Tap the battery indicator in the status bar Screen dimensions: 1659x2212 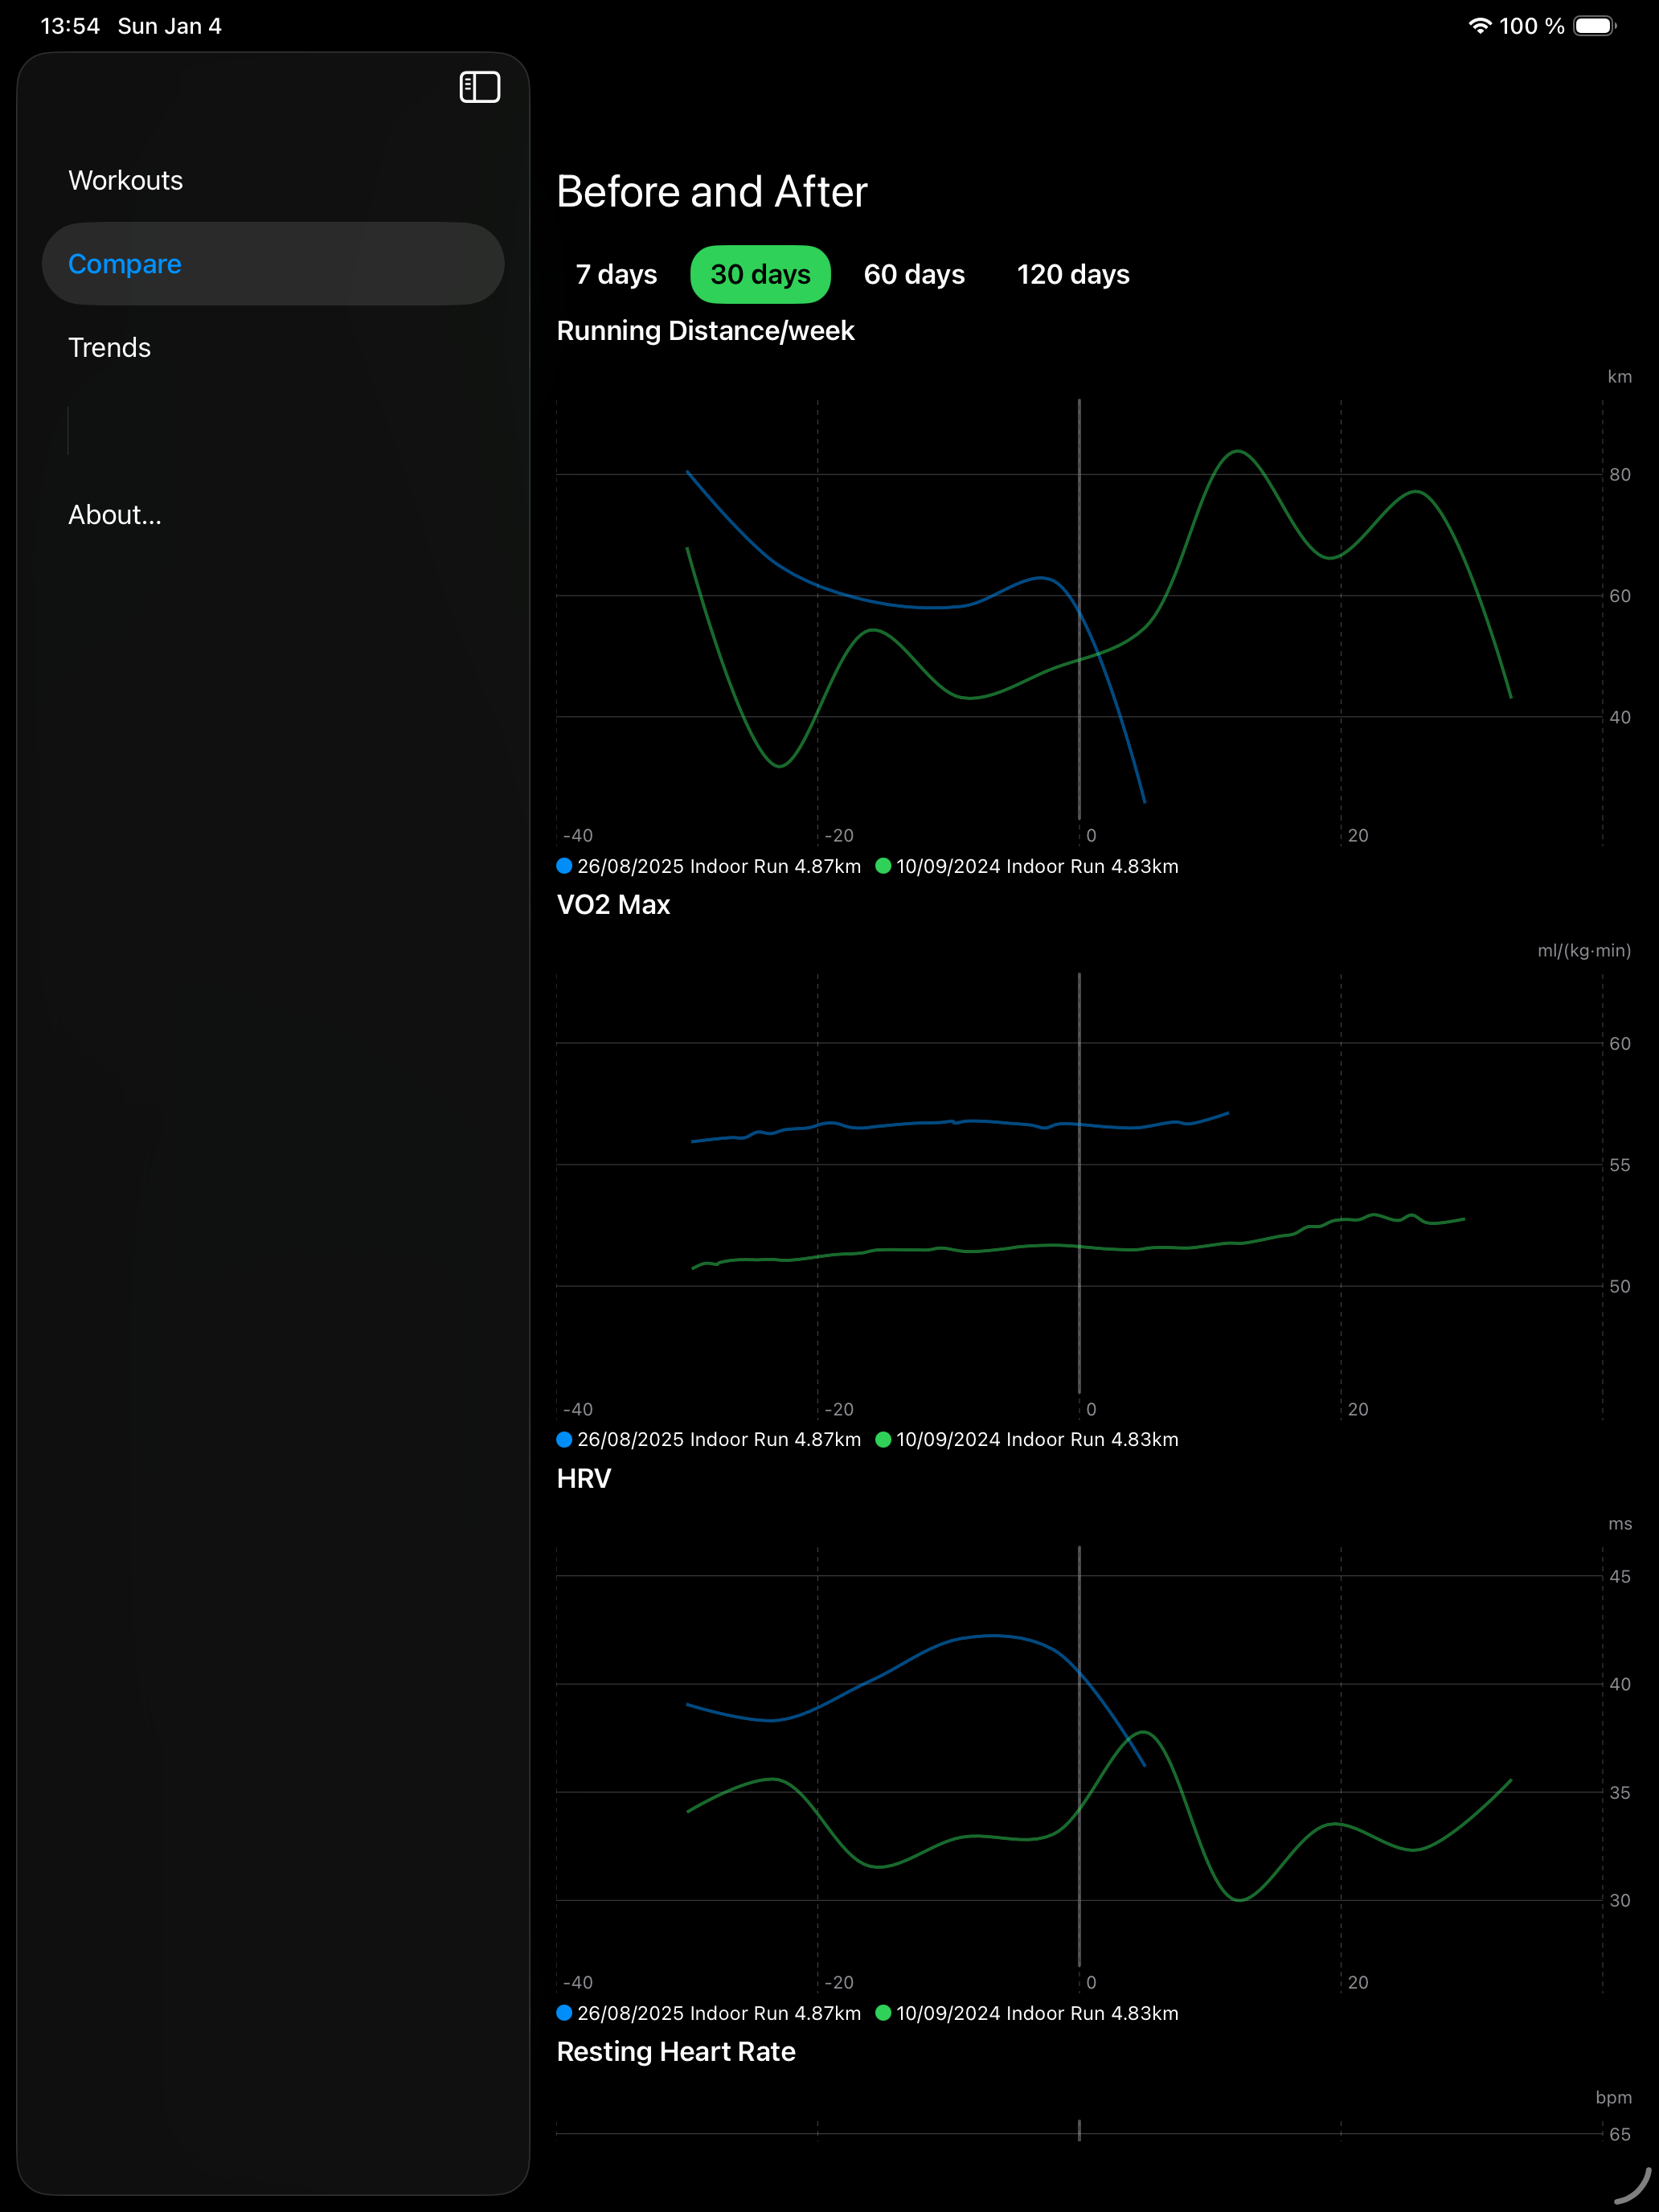click(x=1594, y=26)
